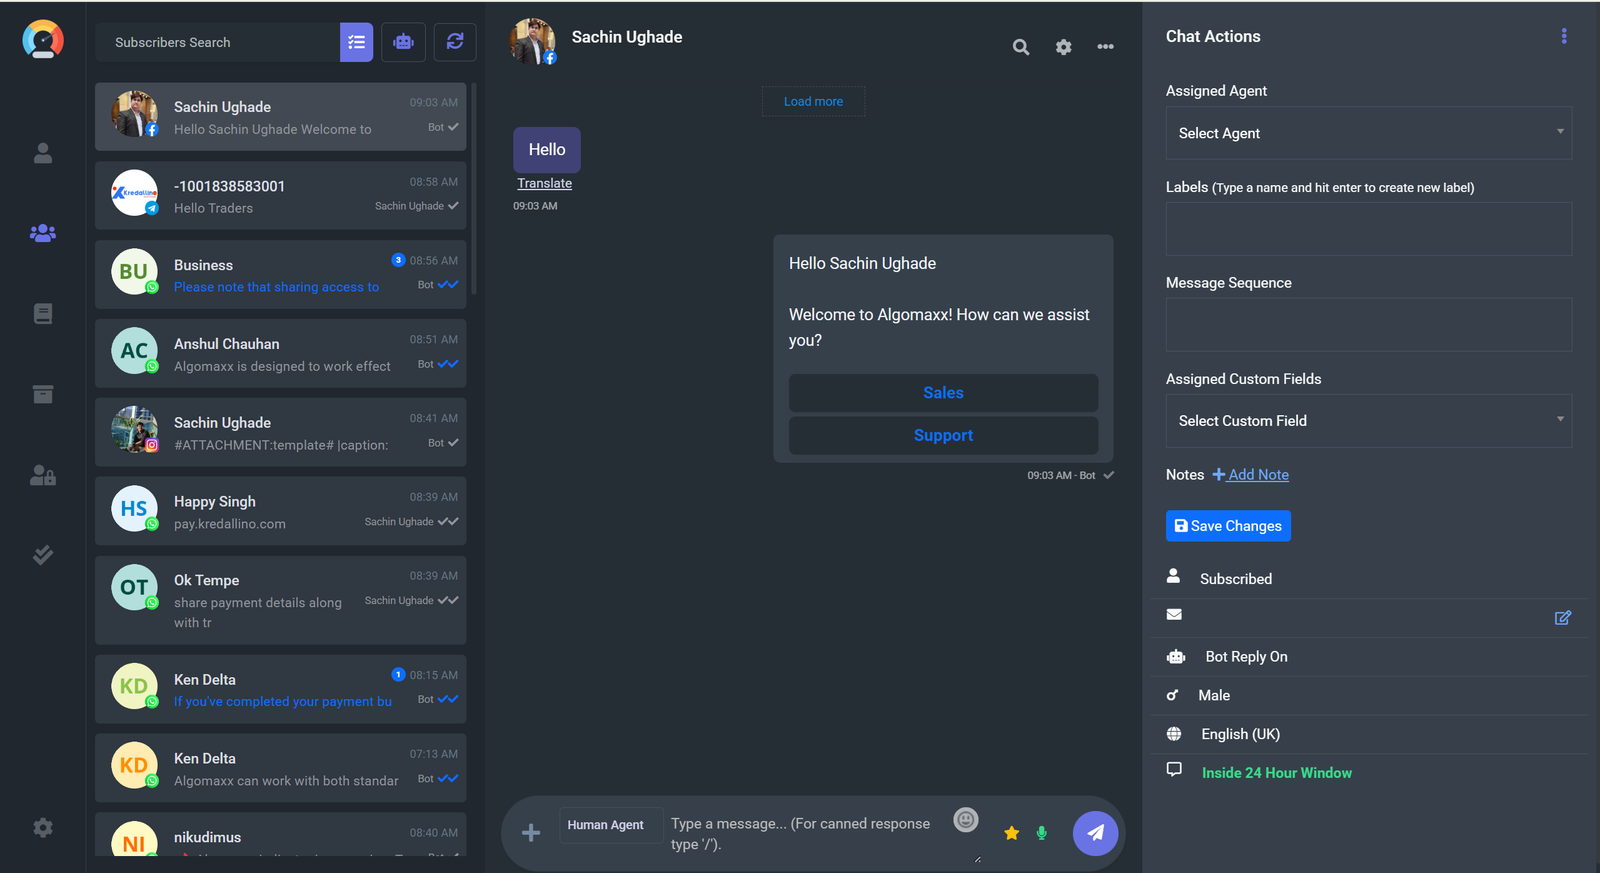Click the star saved replies icon
This screenshot has height=873, width=1600.
[1012, 833]
